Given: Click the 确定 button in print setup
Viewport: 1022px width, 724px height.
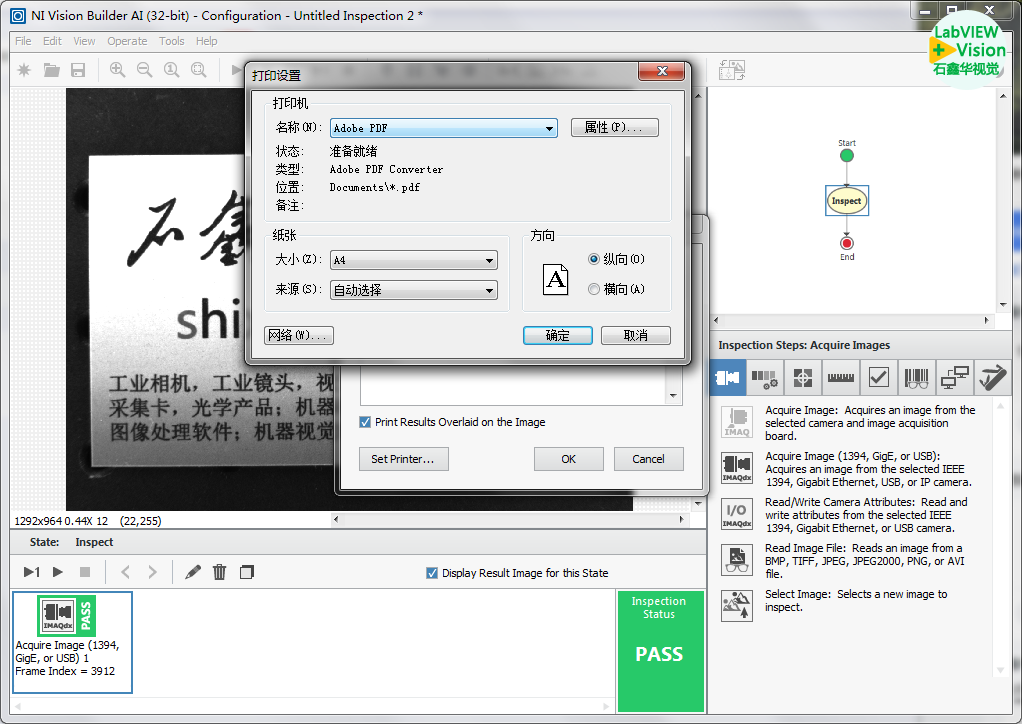Looking at the screenshot, I should click(x=557, y=335).
